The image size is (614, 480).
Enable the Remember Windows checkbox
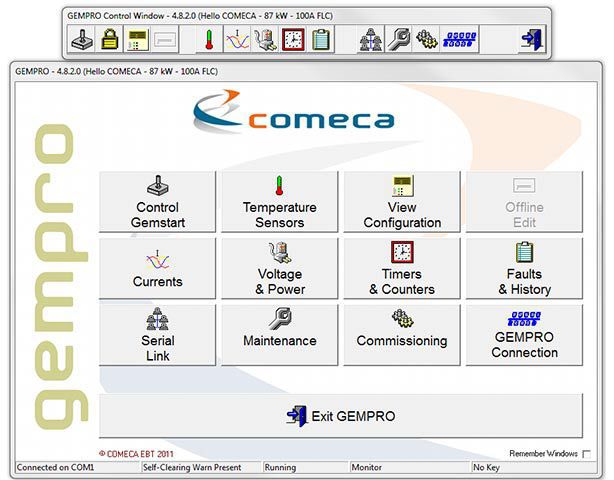pyautogui.click(x=587, y=454)
